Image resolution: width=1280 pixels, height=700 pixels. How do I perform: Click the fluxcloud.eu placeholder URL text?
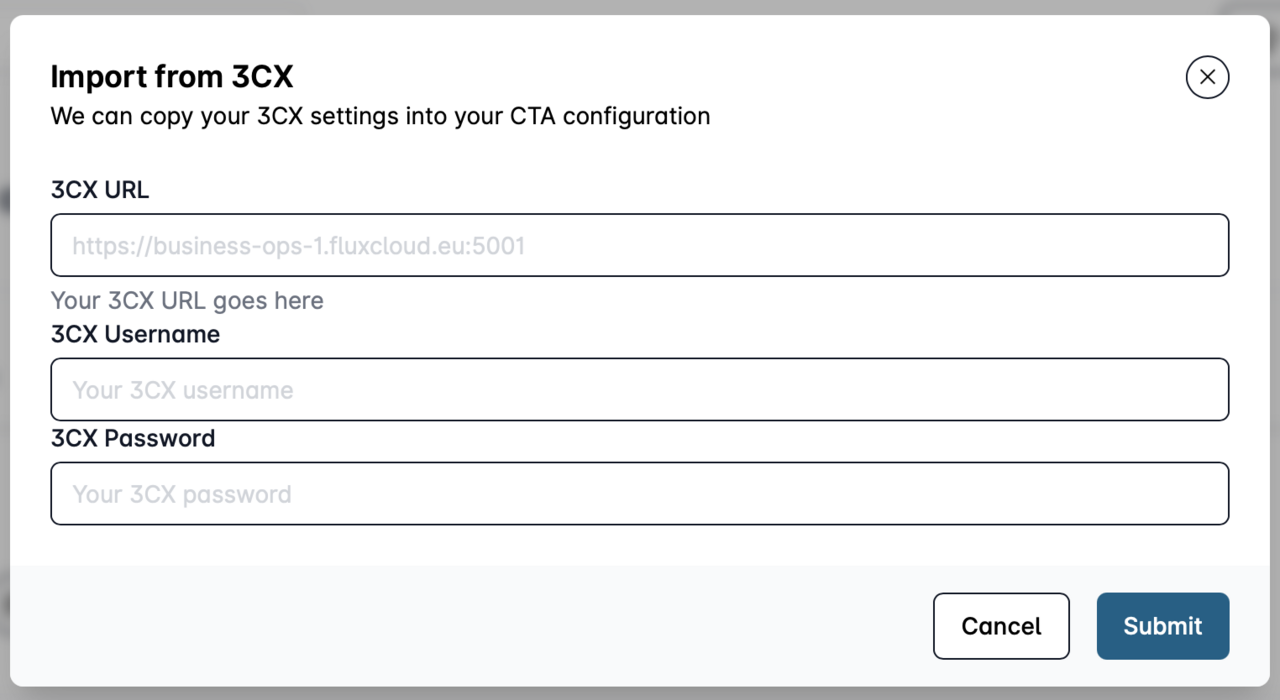298,246
